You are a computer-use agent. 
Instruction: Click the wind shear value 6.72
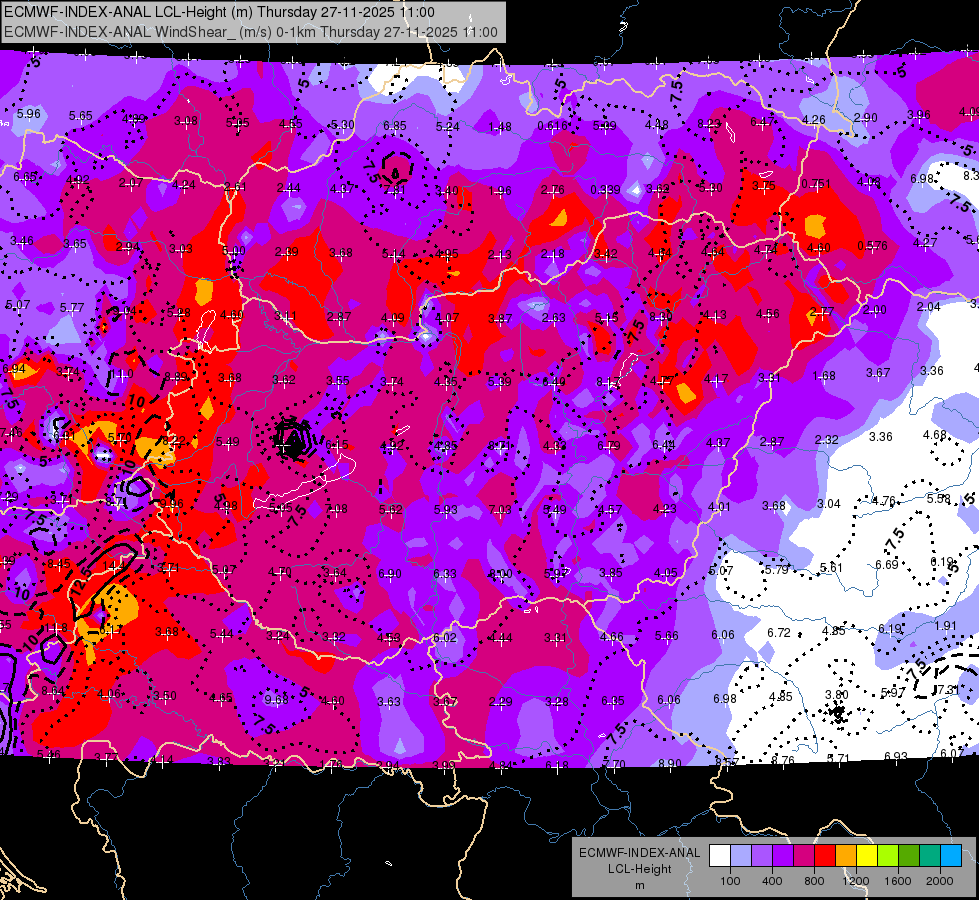[779, 633]
